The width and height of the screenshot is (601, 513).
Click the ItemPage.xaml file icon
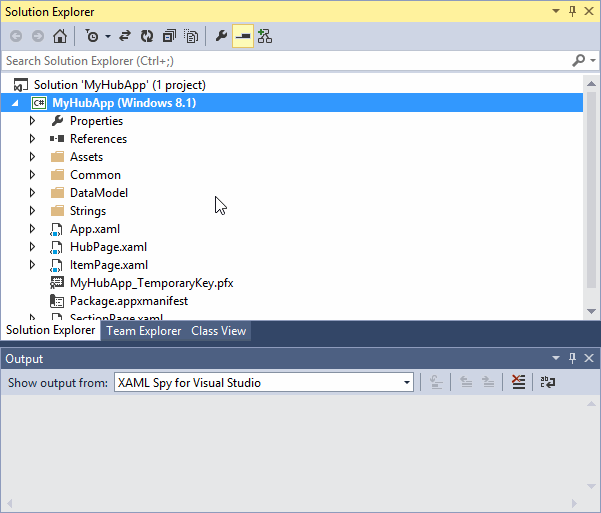pyautogui.click(x=57, y=265)
